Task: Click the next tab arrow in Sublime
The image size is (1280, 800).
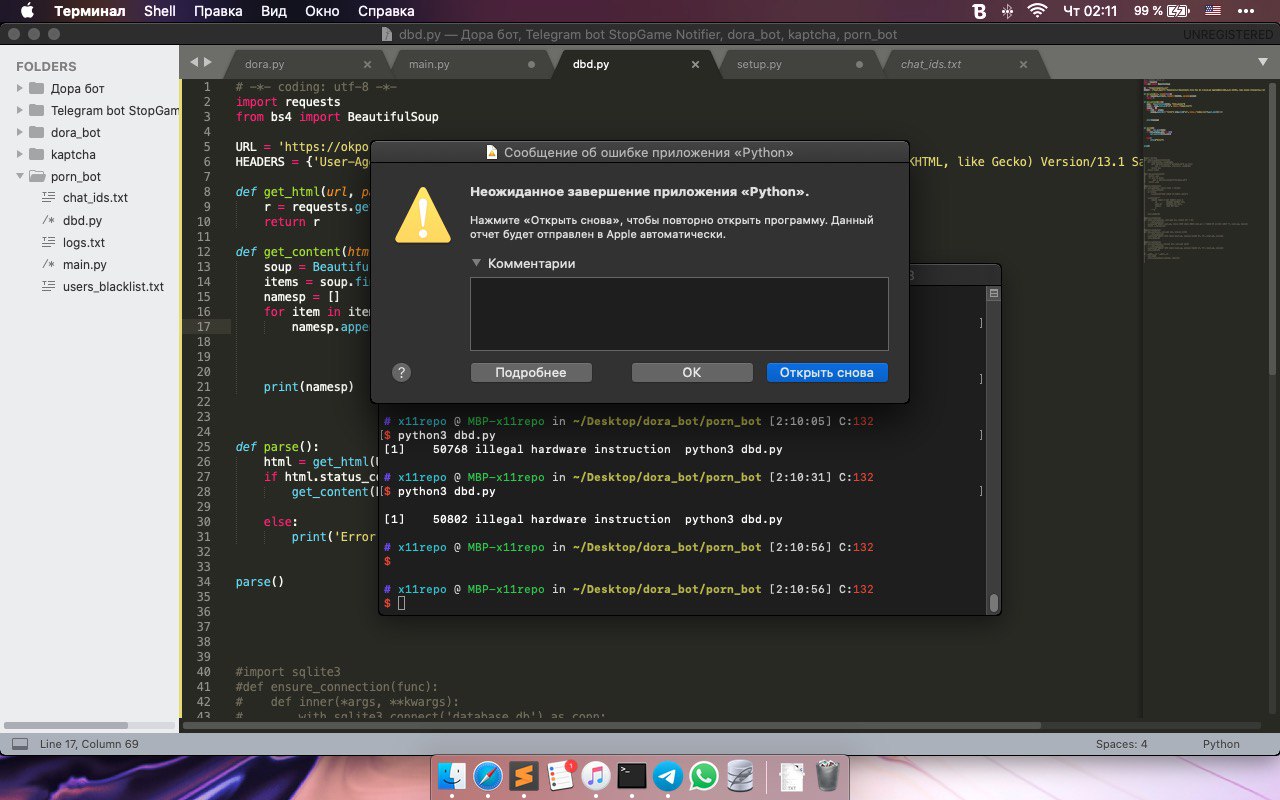Action: 207,62
